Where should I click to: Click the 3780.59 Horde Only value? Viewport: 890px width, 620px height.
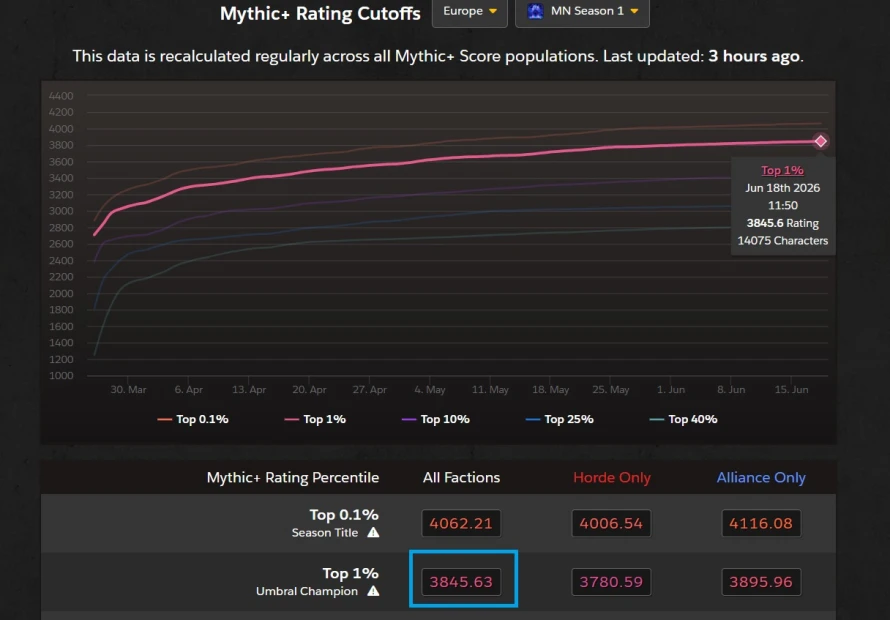pos(611,581)
